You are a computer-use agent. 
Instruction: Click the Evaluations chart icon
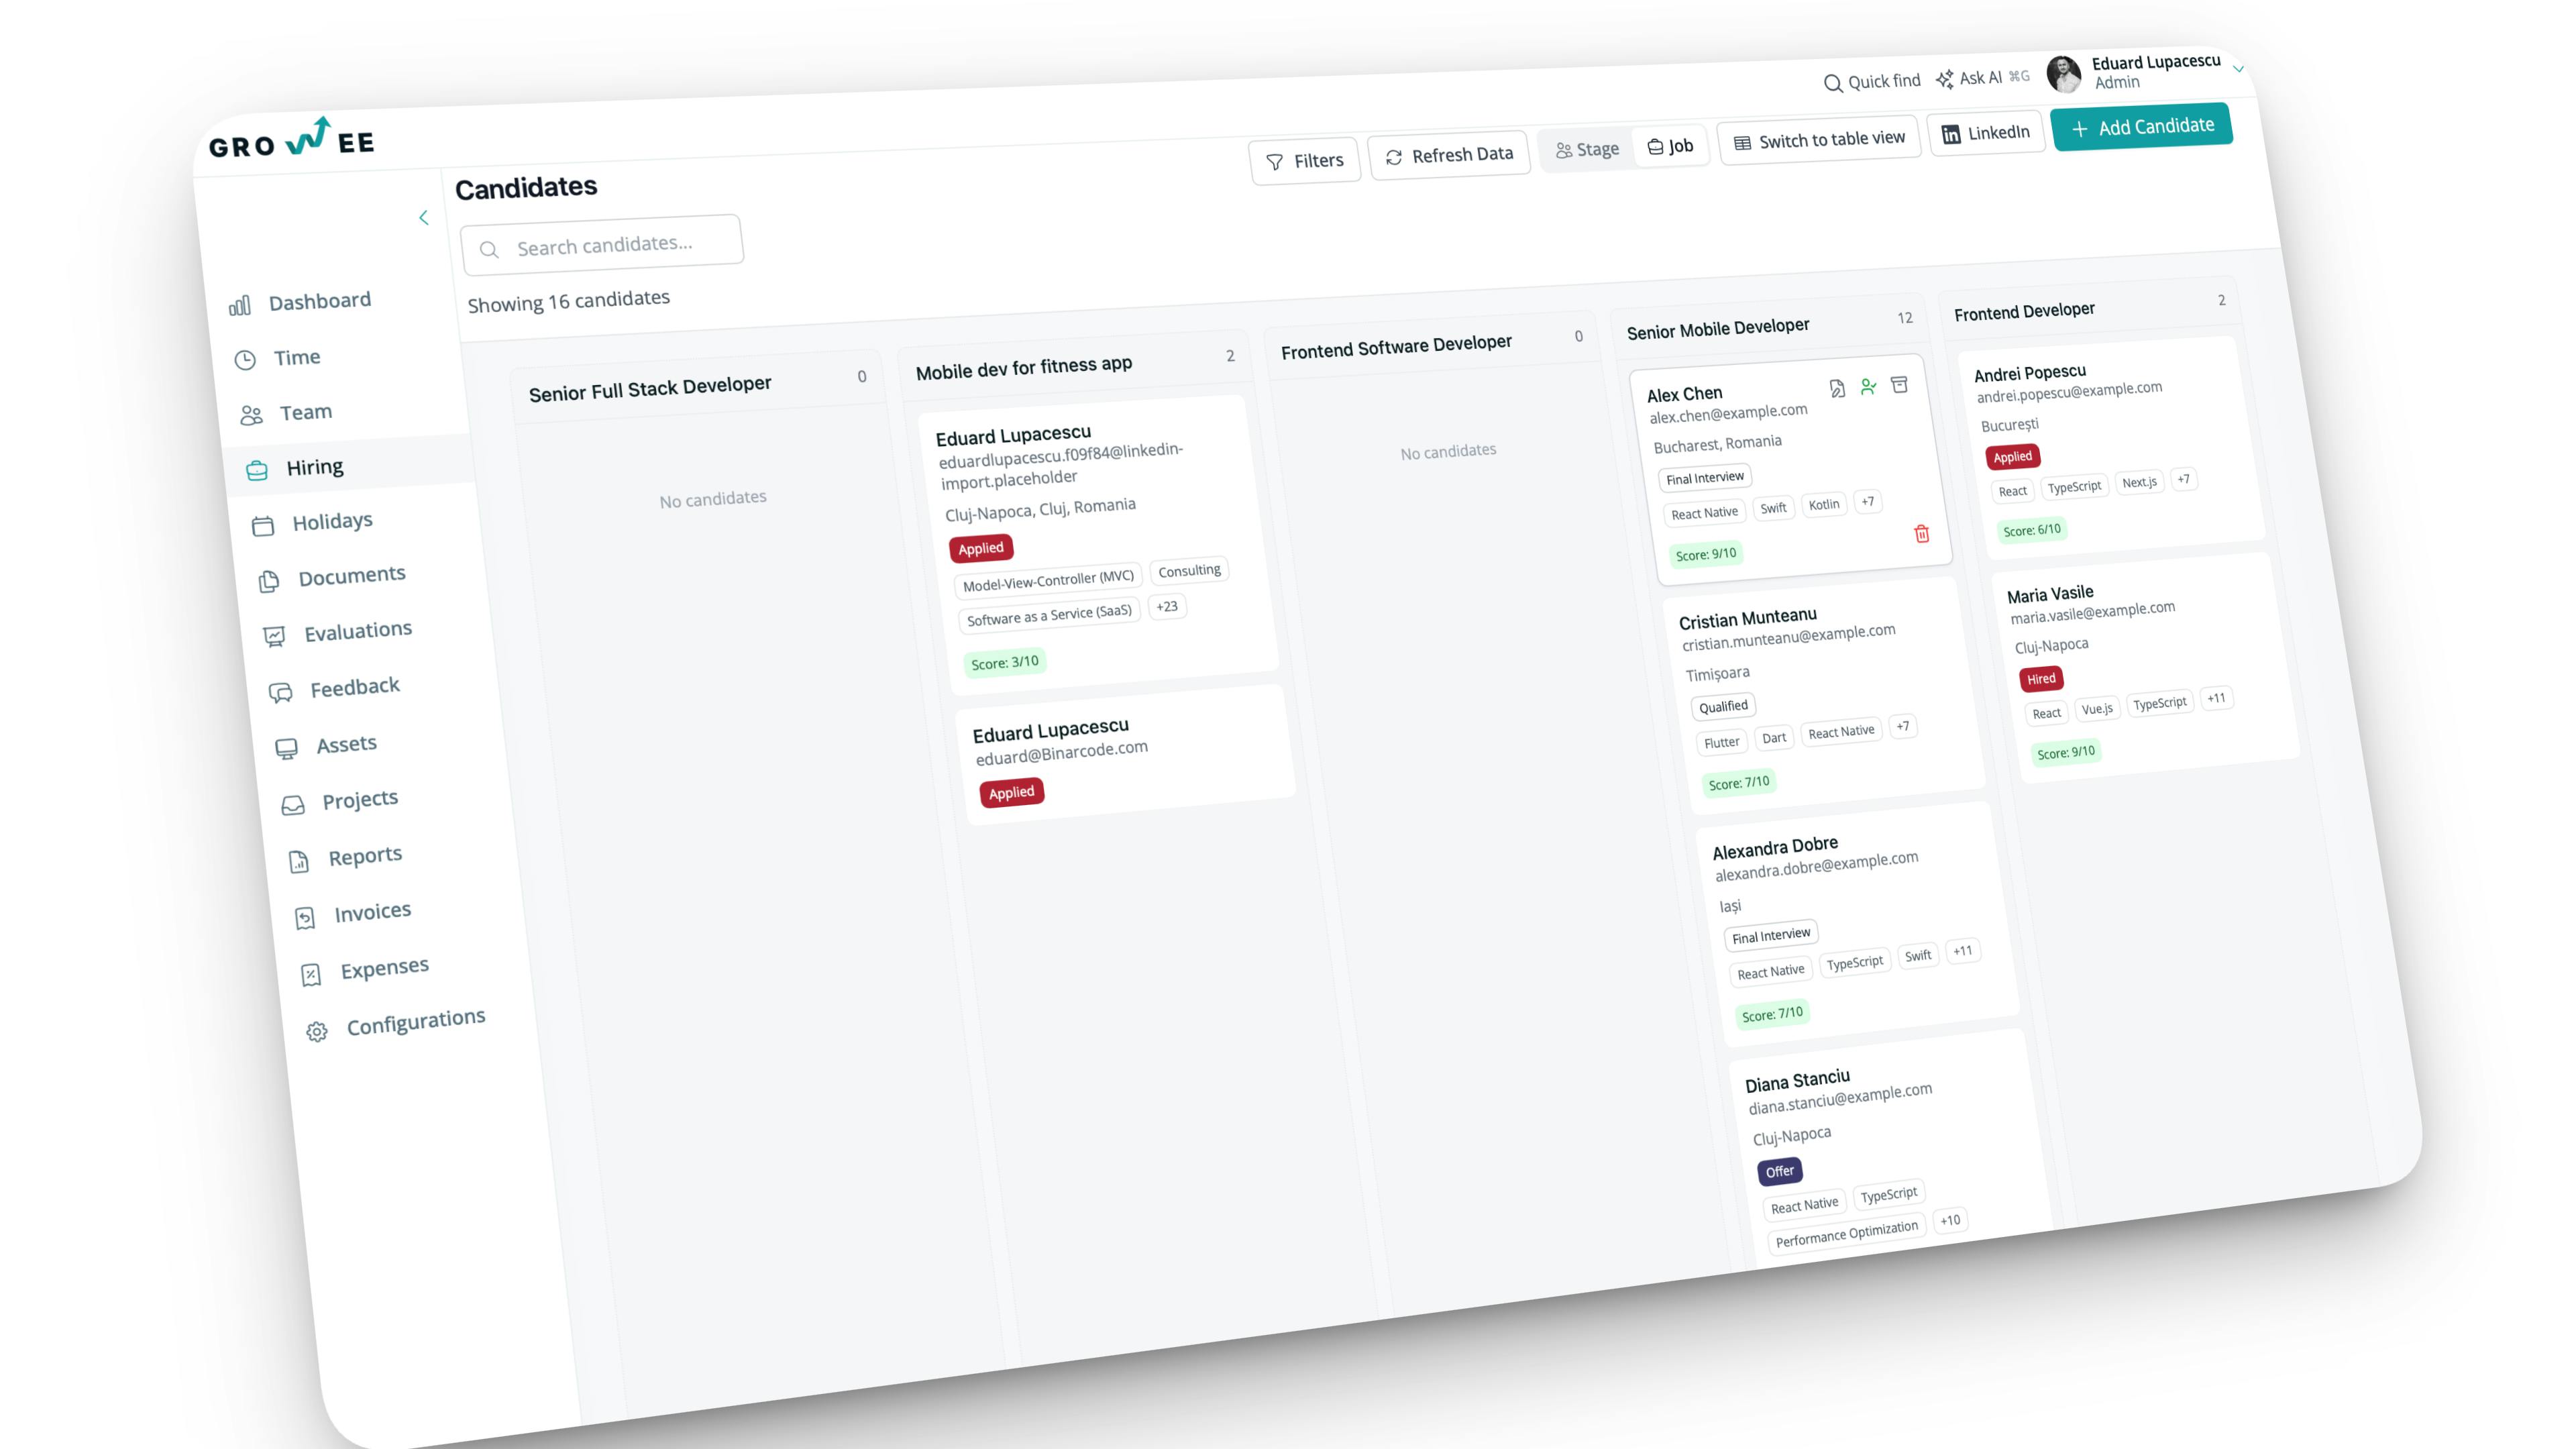click(274, 637)
